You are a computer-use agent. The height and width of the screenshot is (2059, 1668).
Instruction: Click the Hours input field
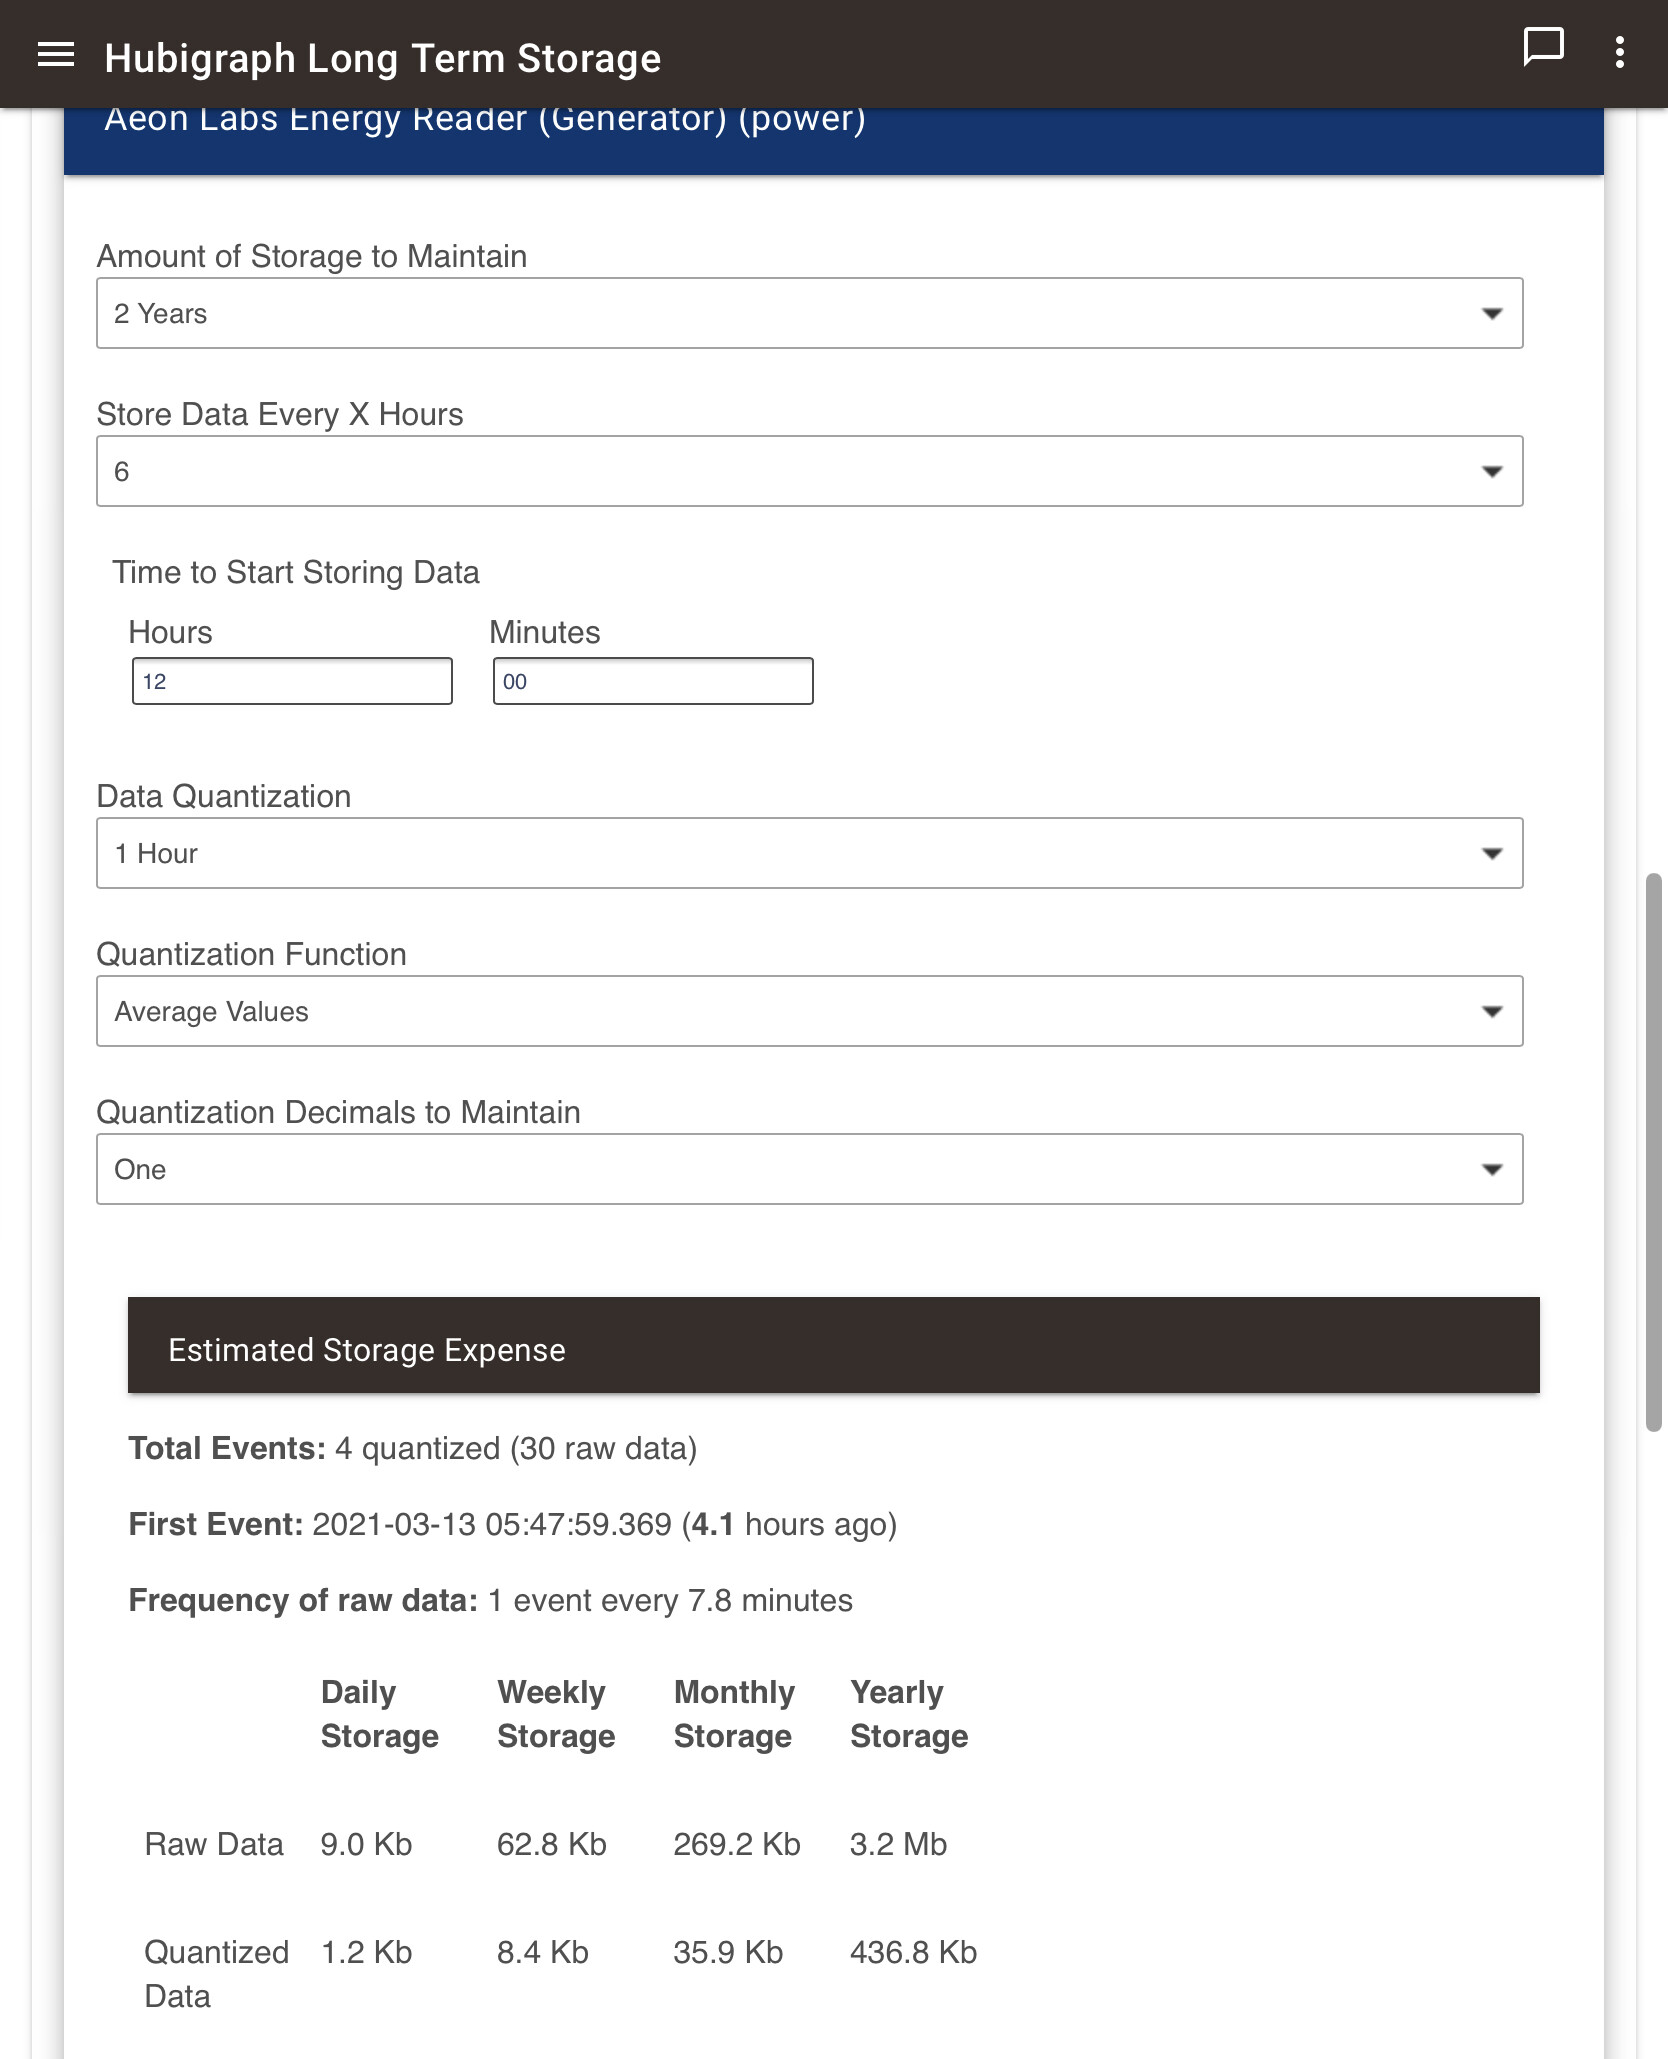[292, 681]
